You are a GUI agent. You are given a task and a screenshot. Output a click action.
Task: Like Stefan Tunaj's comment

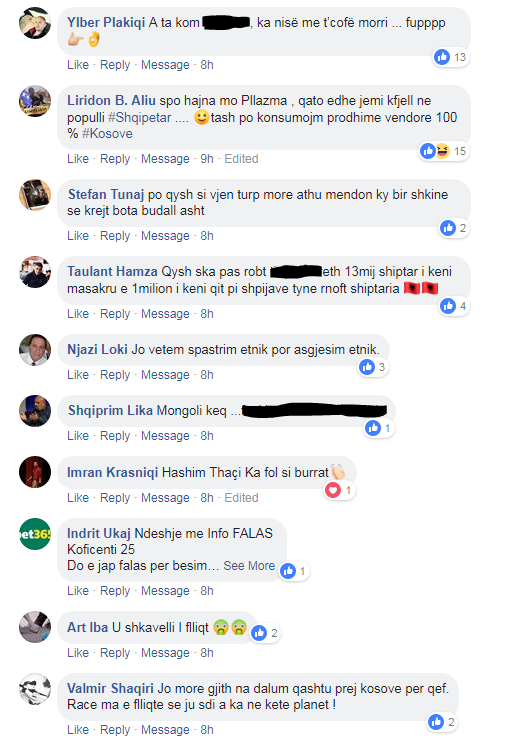pos(78,236)
